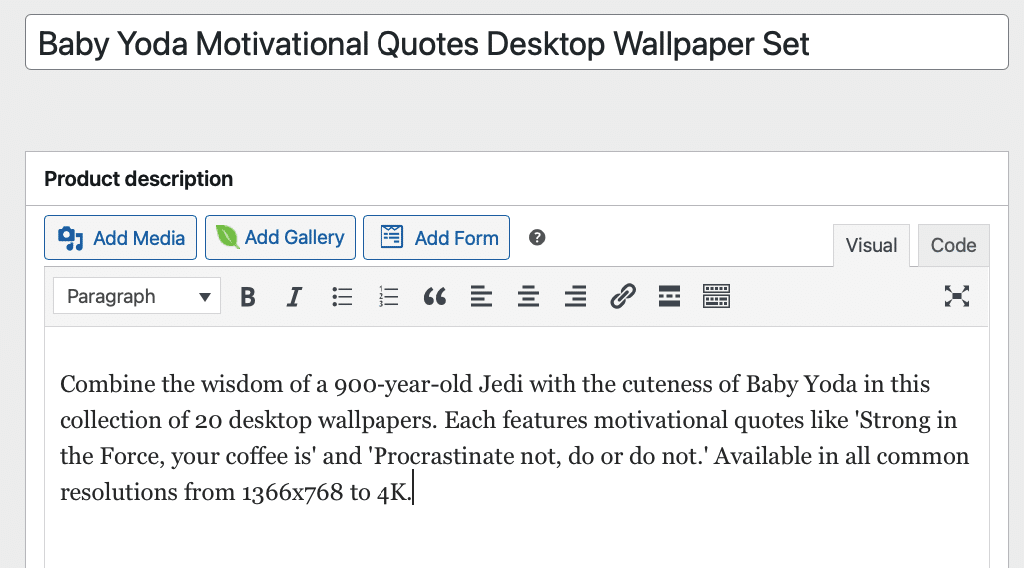Click into the product title field
This screenshot has width=1024, height=568.
click(x=517, y=42)
